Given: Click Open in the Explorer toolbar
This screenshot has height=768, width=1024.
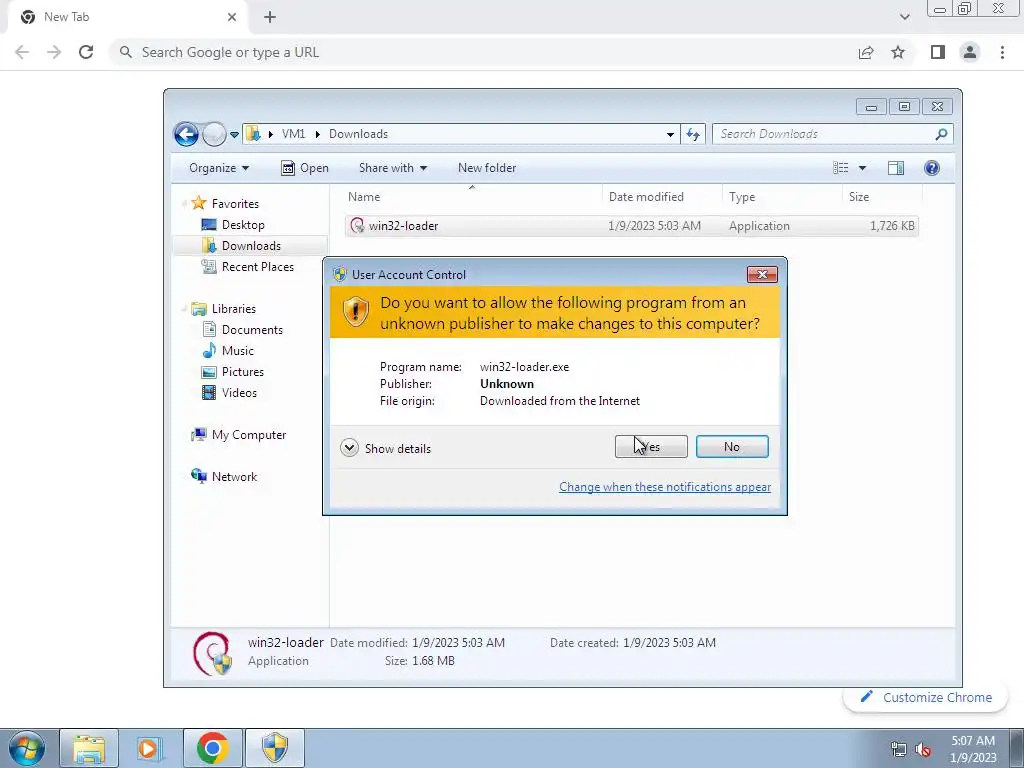Looking at the screenshot, I should coord(305,168).
